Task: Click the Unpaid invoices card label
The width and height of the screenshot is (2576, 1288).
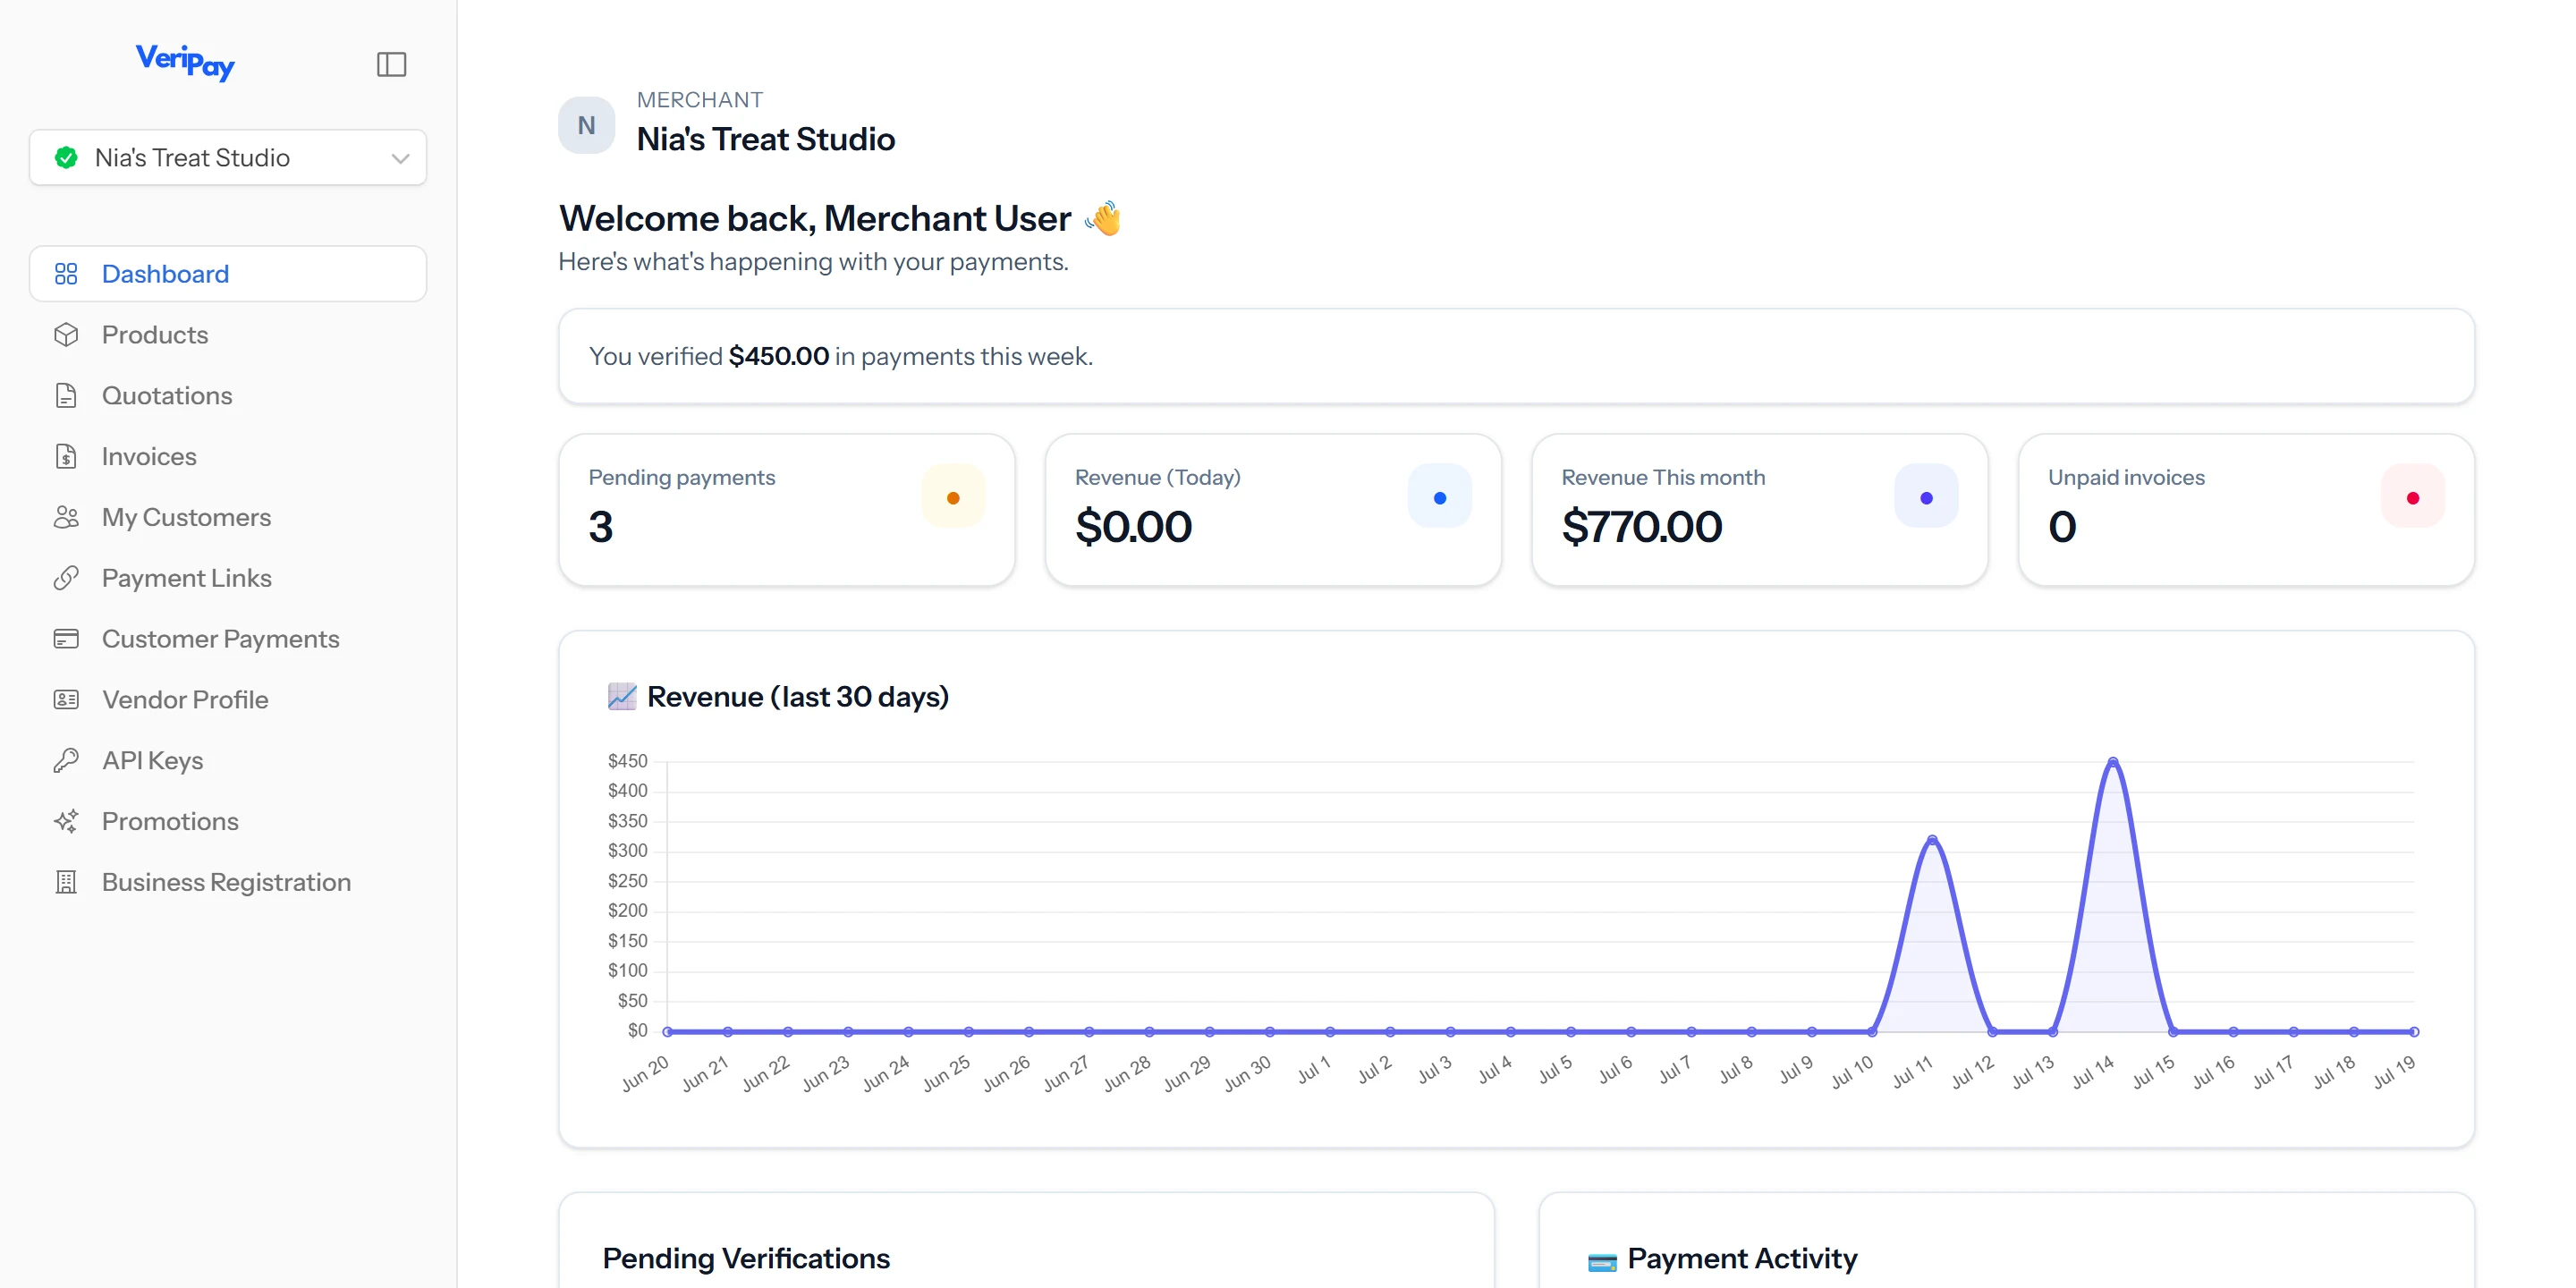Action: (x=2126, y=478)
